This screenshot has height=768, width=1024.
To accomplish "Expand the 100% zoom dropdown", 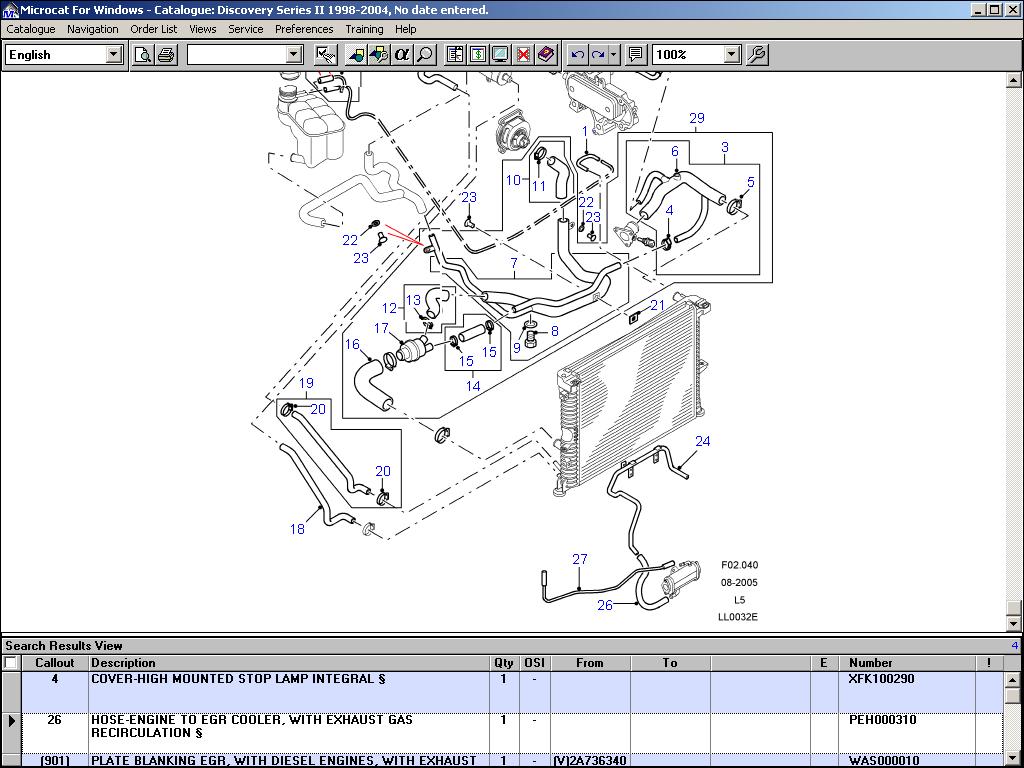I will pyautogui.click(x=731, y=54).
